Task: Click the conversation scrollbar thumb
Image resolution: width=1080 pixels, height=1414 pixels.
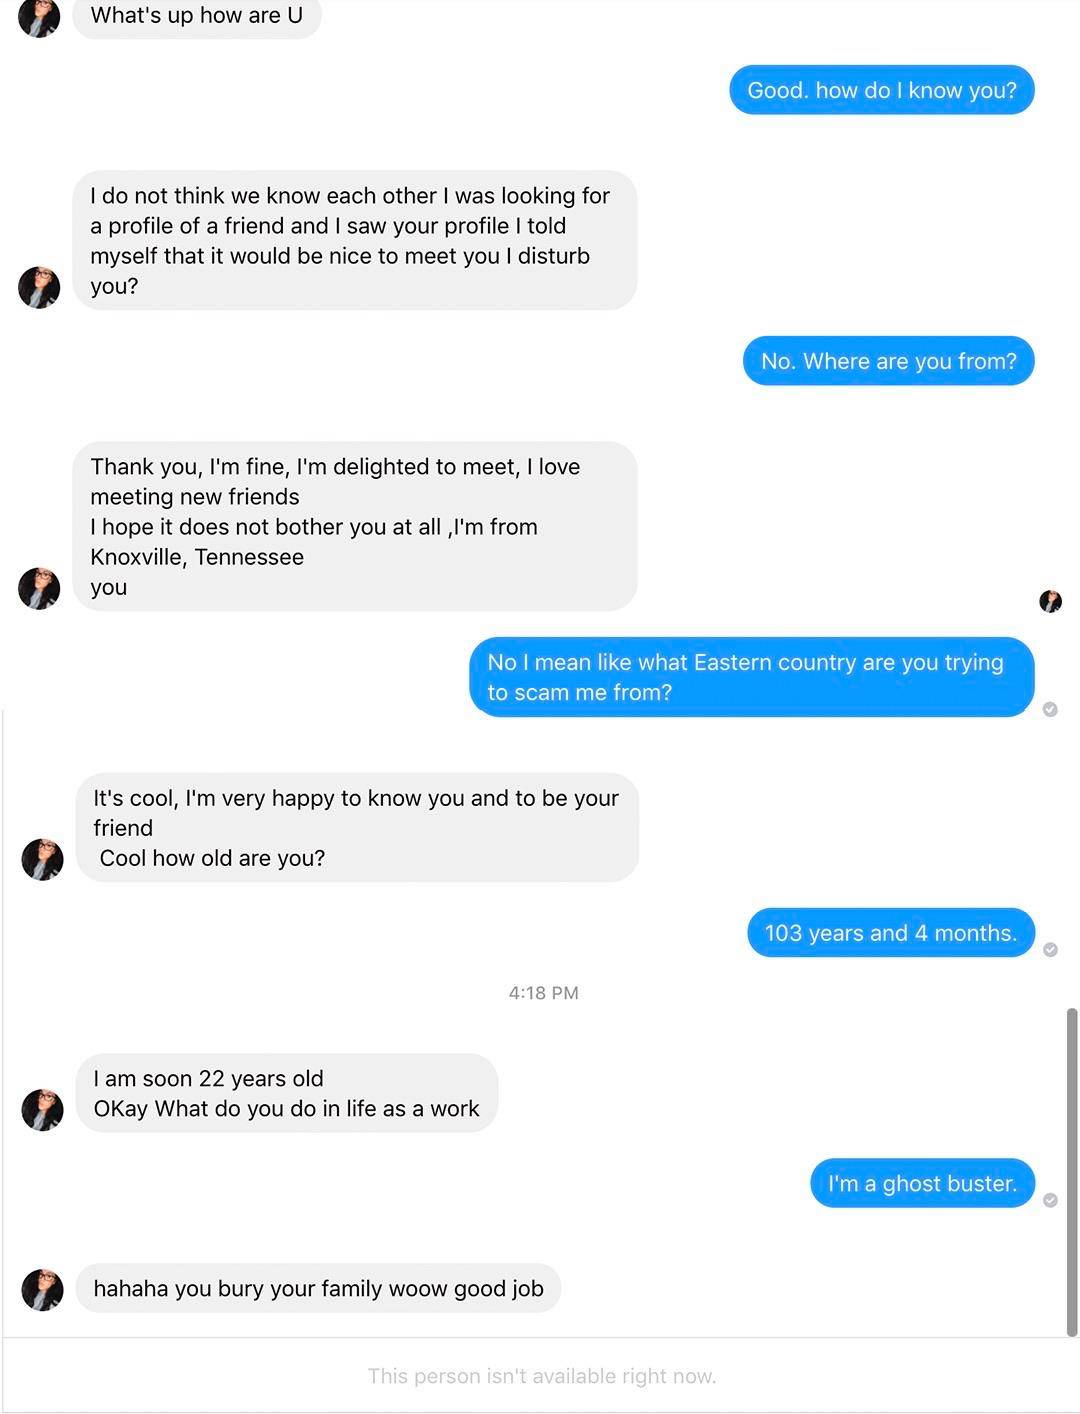Action: (x=1072, y=1170)
